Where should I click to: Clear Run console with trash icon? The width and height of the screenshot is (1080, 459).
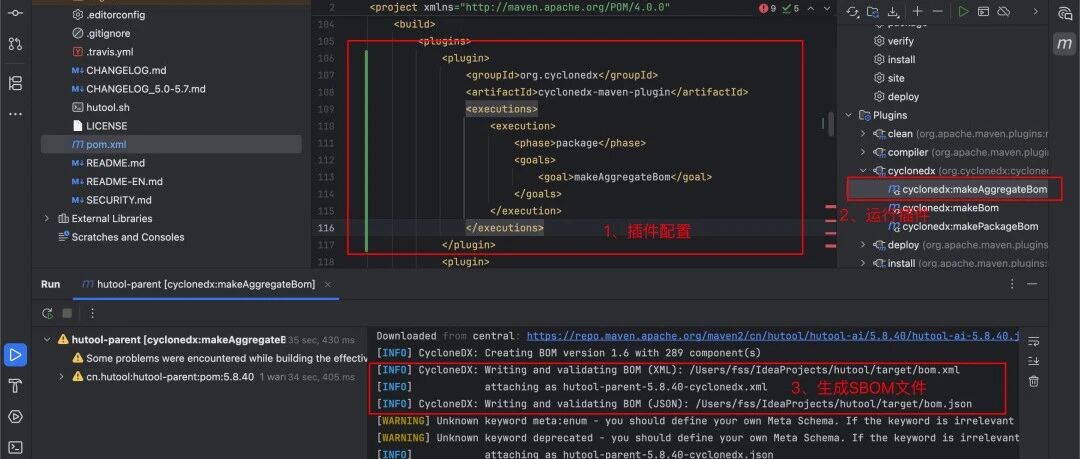point(1033,381)
